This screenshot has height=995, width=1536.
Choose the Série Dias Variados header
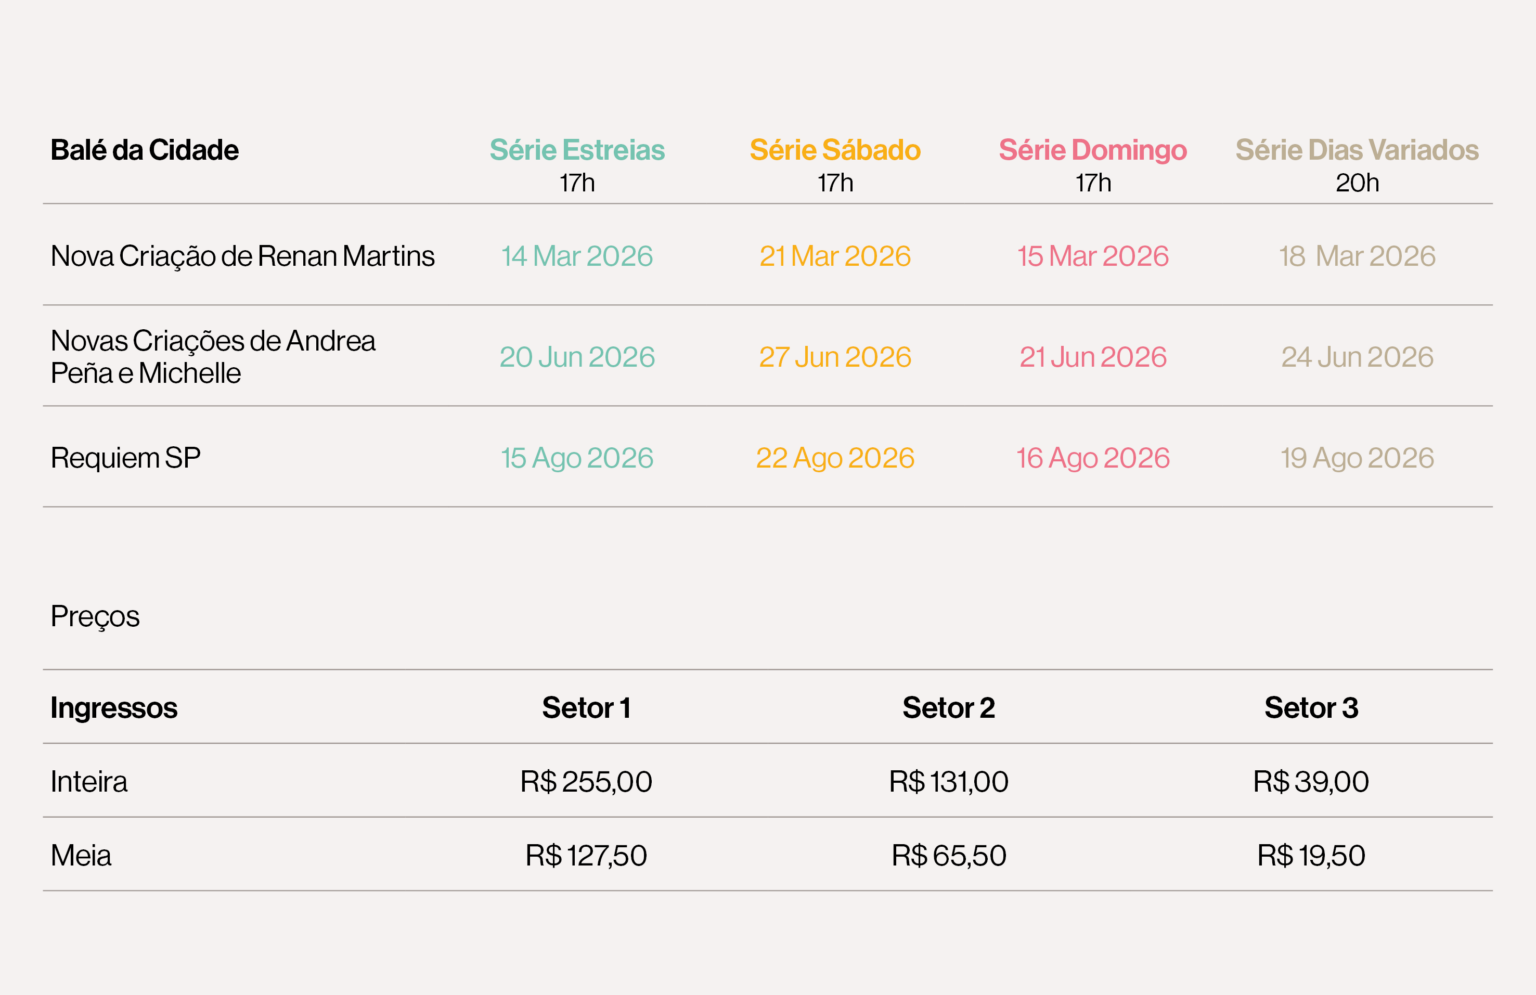coord(1357,150)
